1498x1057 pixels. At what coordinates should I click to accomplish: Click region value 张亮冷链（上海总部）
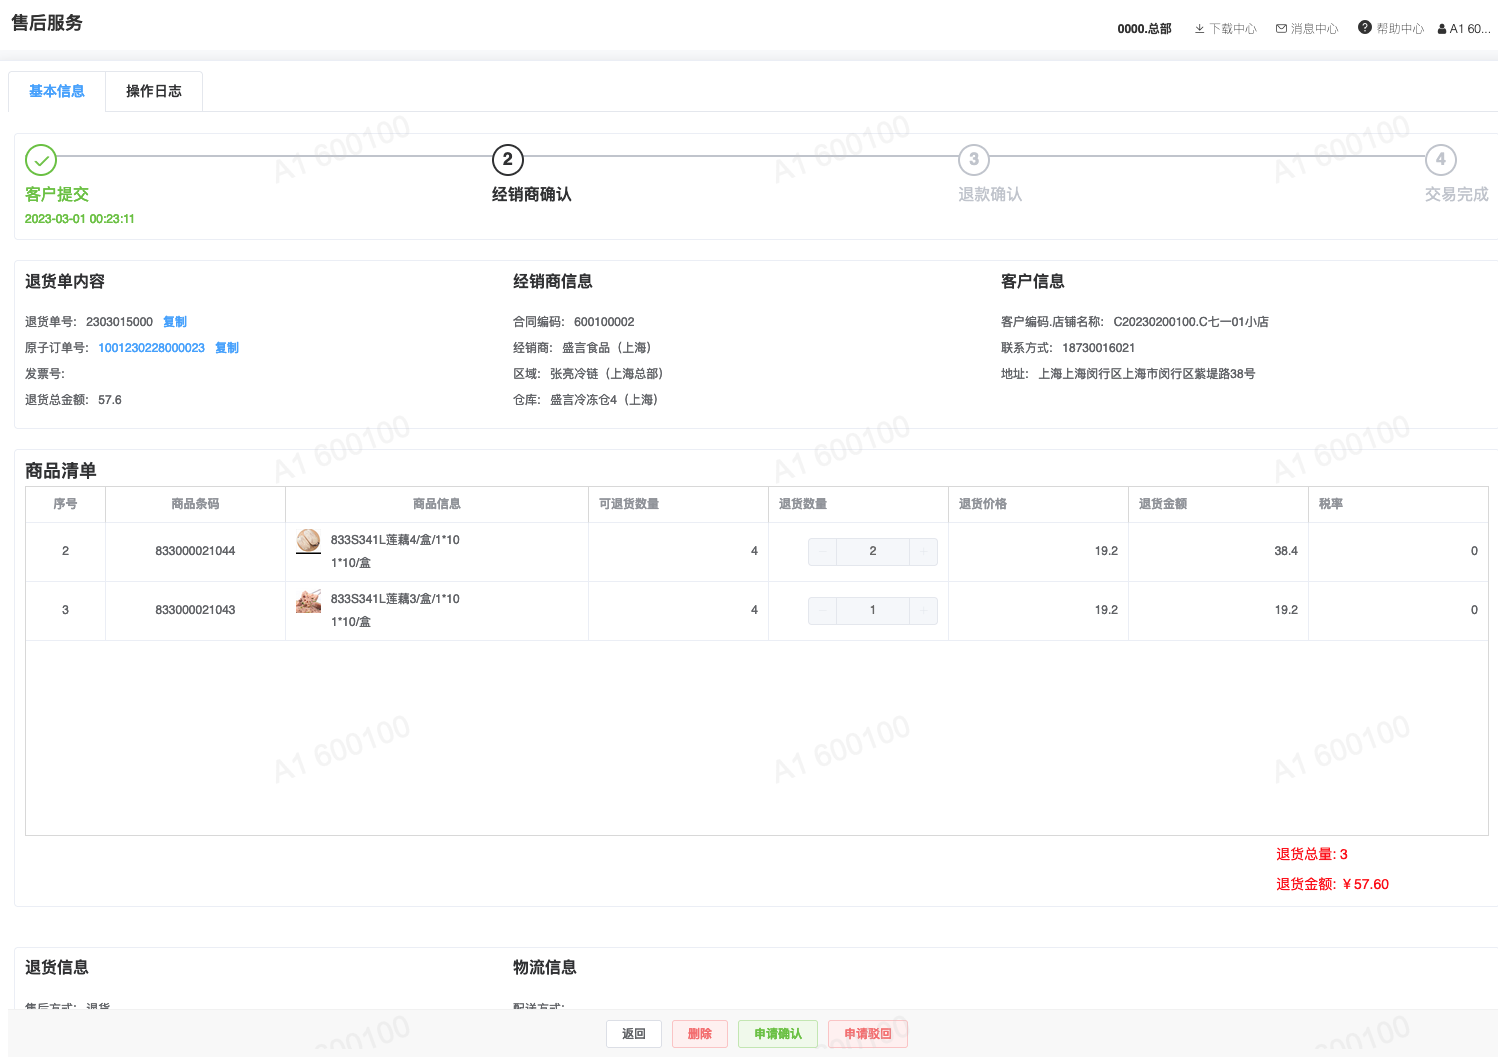tap(607, 374)
